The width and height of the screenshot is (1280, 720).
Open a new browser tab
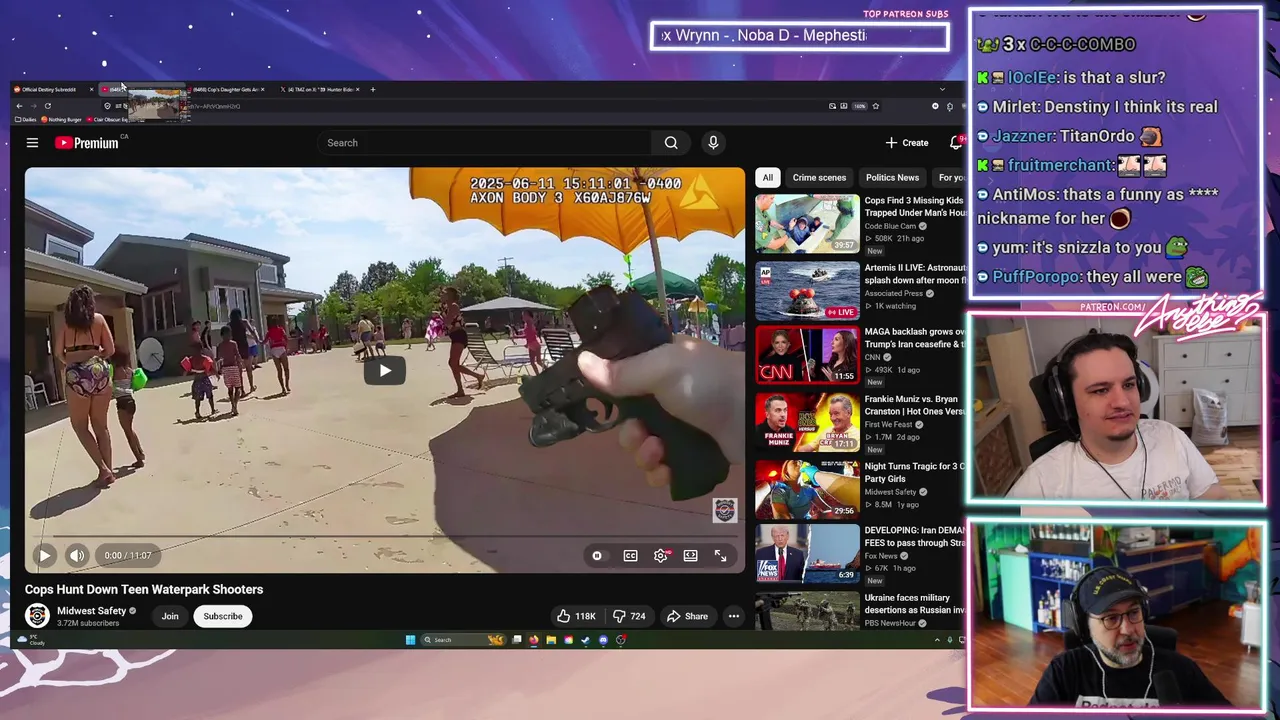coord(373,90)
